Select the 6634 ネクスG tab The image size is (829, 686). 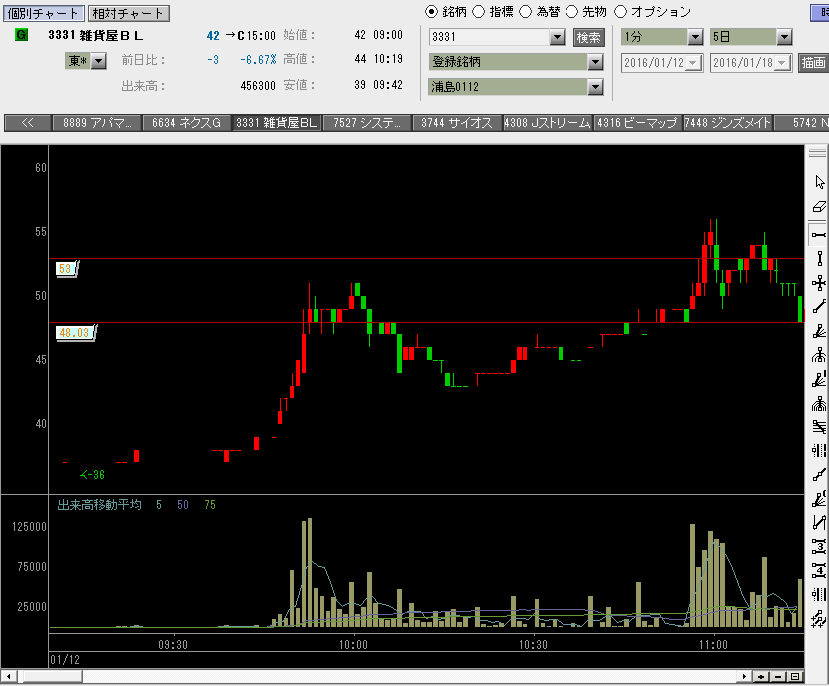187,123
